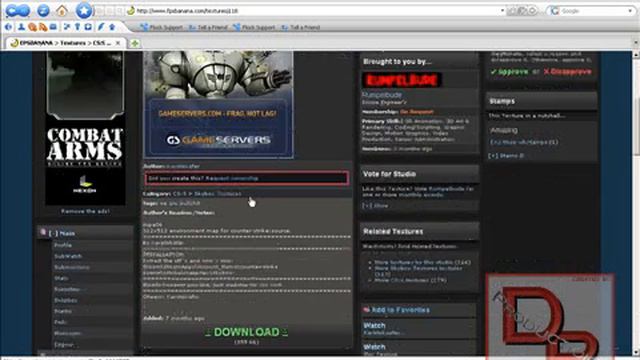Click the DB Productions ad image
The width and height of the screenshot is (640, 360).
click(550, 316)
